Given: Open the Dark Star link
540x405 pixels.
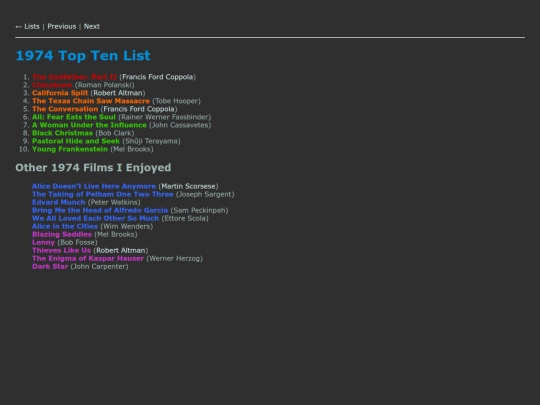Looking at the screenshot, I should pyautogui.click(x=50, y=267).
